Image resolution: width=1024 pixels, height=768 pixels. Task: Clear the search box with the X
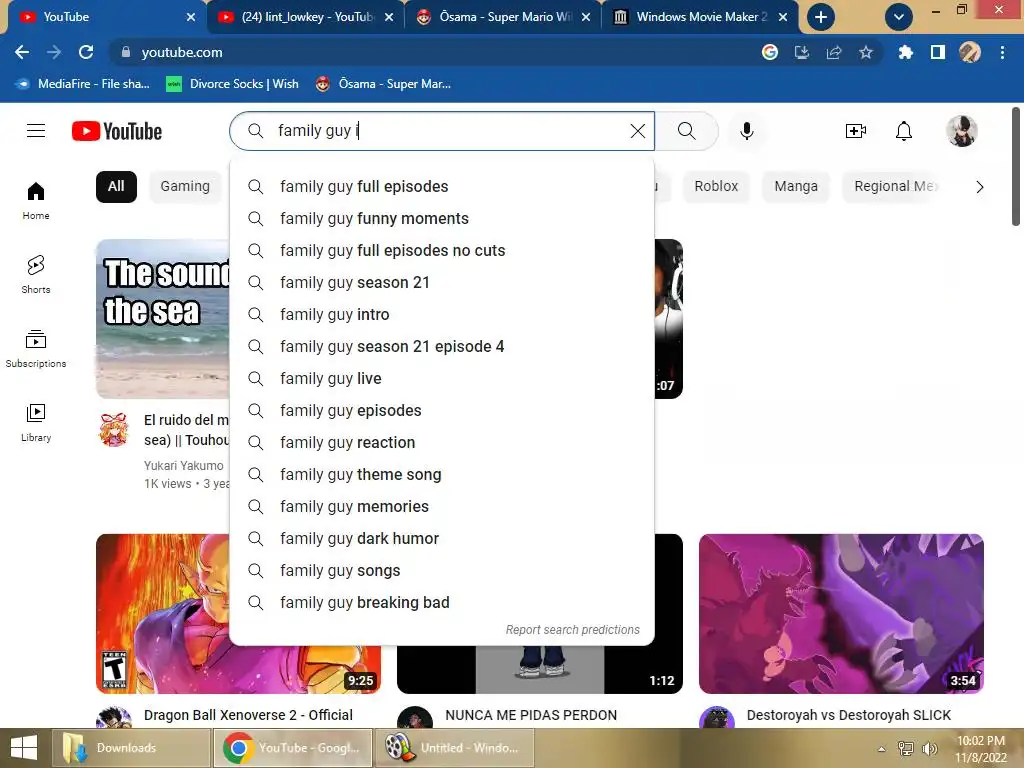tap(638, 131)
